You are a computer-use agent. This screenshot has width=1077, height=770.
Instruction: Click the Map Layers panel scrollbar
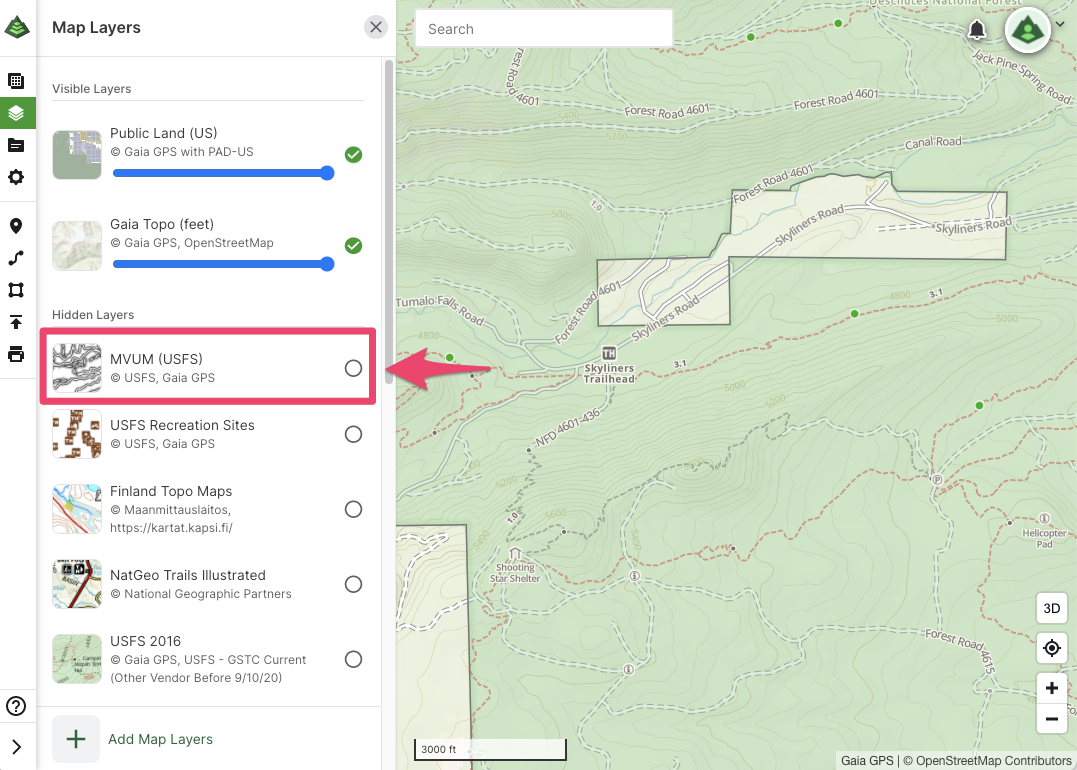pos(389,221)
